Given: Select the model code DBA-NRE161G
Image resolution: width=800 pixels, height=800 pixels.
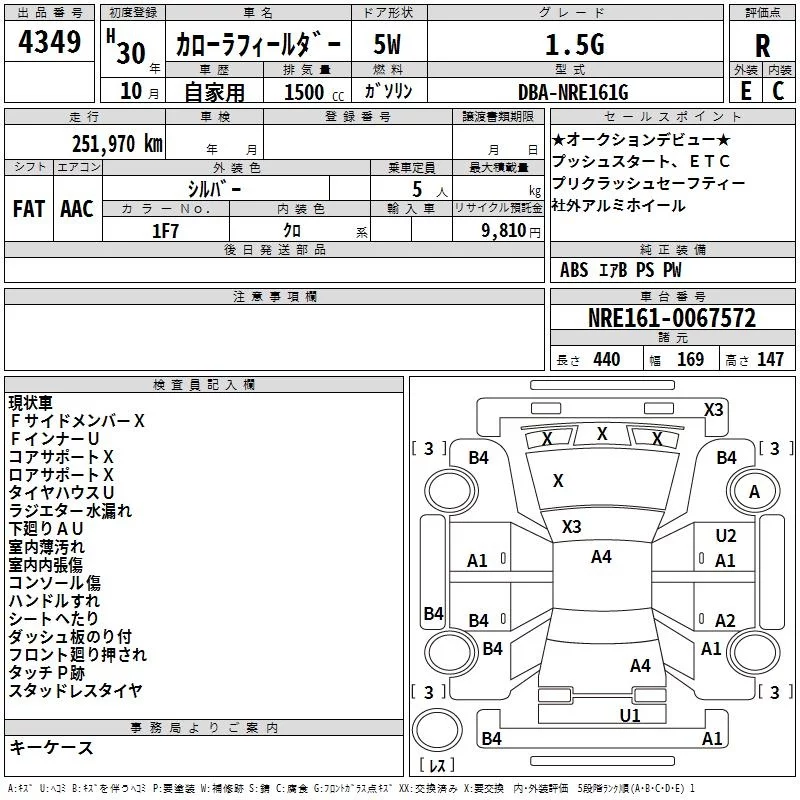Looking at the screenshot, I should (573, 92).
